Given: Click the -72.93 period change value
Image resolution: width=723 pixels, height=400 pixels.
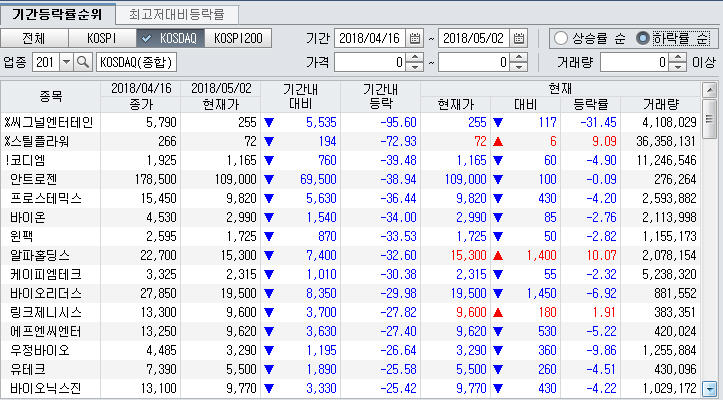Looking at the screenshot, I should click(398, 141).
